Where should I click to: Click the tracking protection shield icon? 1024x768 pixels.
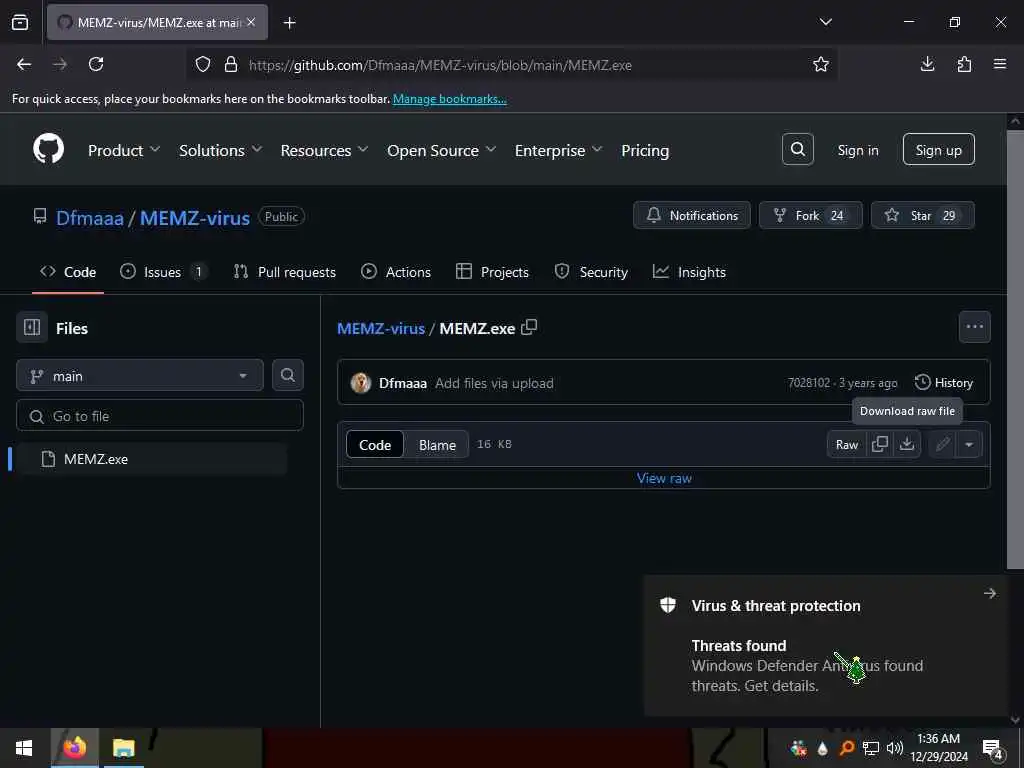point(203,64)
